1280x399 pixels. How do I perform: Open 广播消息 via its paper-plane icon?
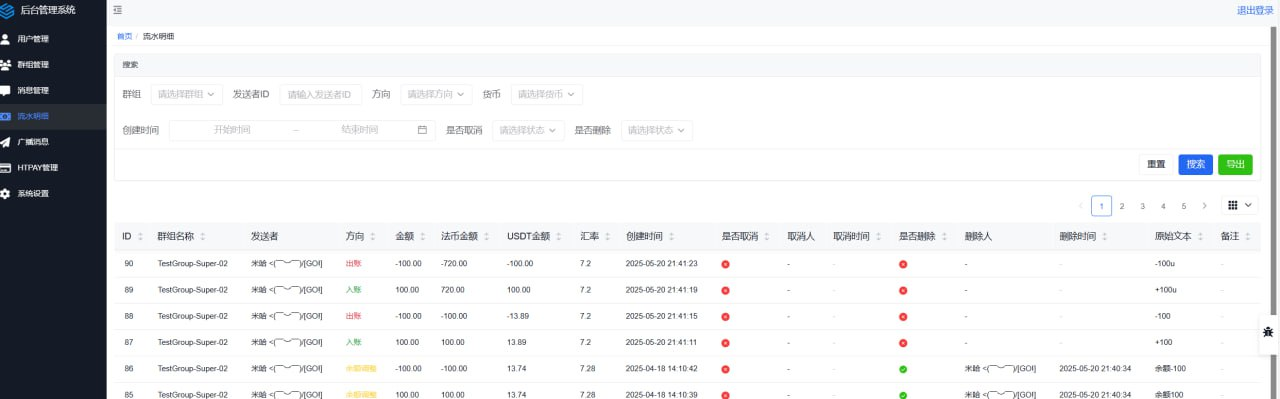click(x=6, y=142)
